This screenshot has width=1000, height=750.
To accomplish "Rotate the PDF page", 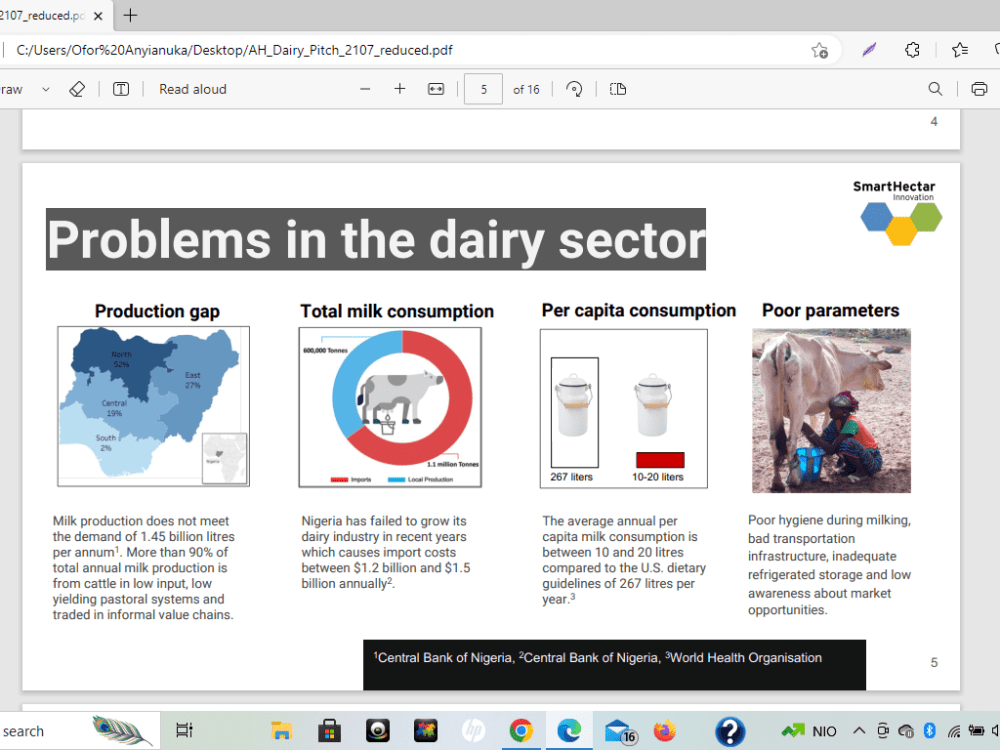I will [574, 89].
